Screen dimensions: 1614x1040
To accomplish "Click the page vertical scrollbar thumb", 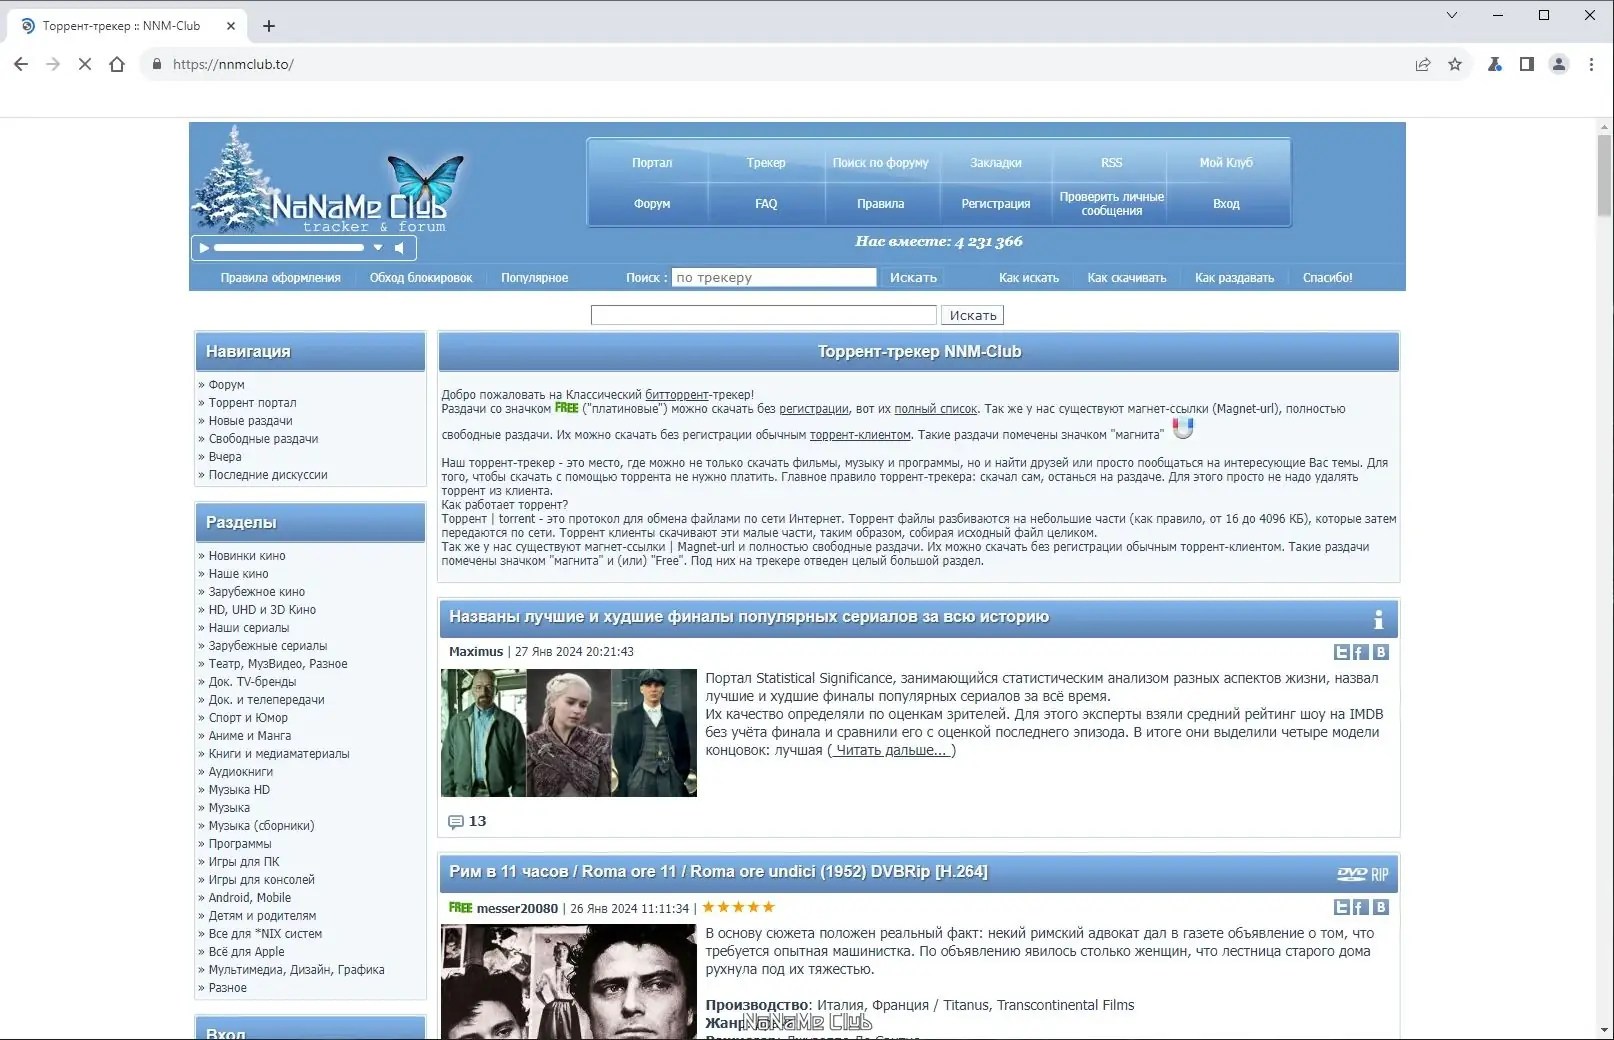I will click(1604, 175).
